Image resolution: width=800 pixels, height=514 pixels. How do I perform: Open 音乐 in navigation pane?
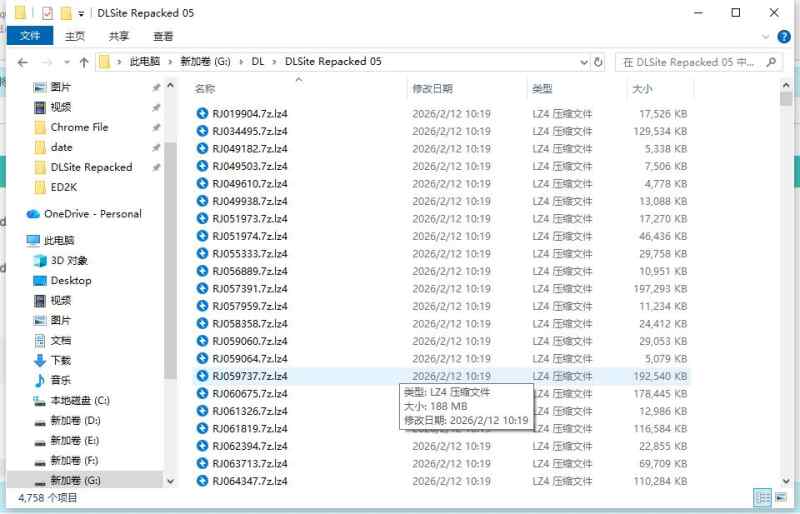click(x=61, y=380)
